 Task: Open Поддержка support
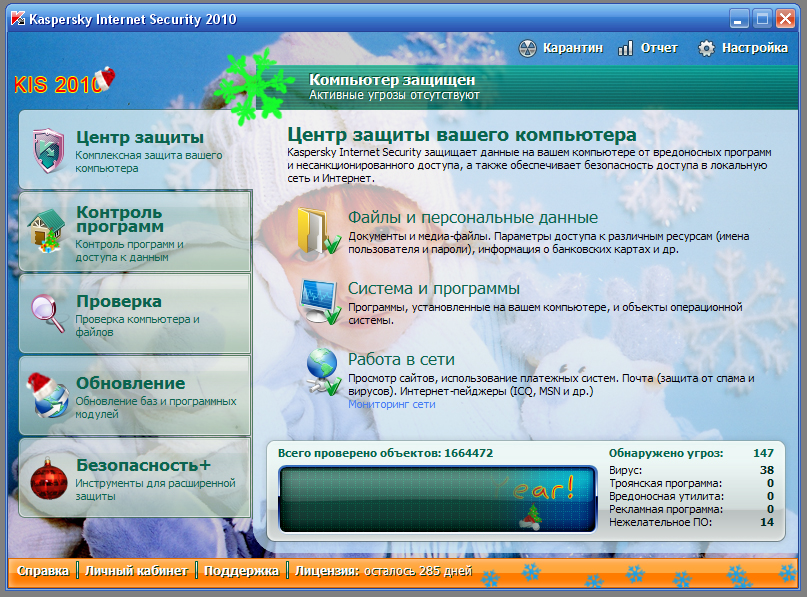pyautogui.click(x=241, y=571)
